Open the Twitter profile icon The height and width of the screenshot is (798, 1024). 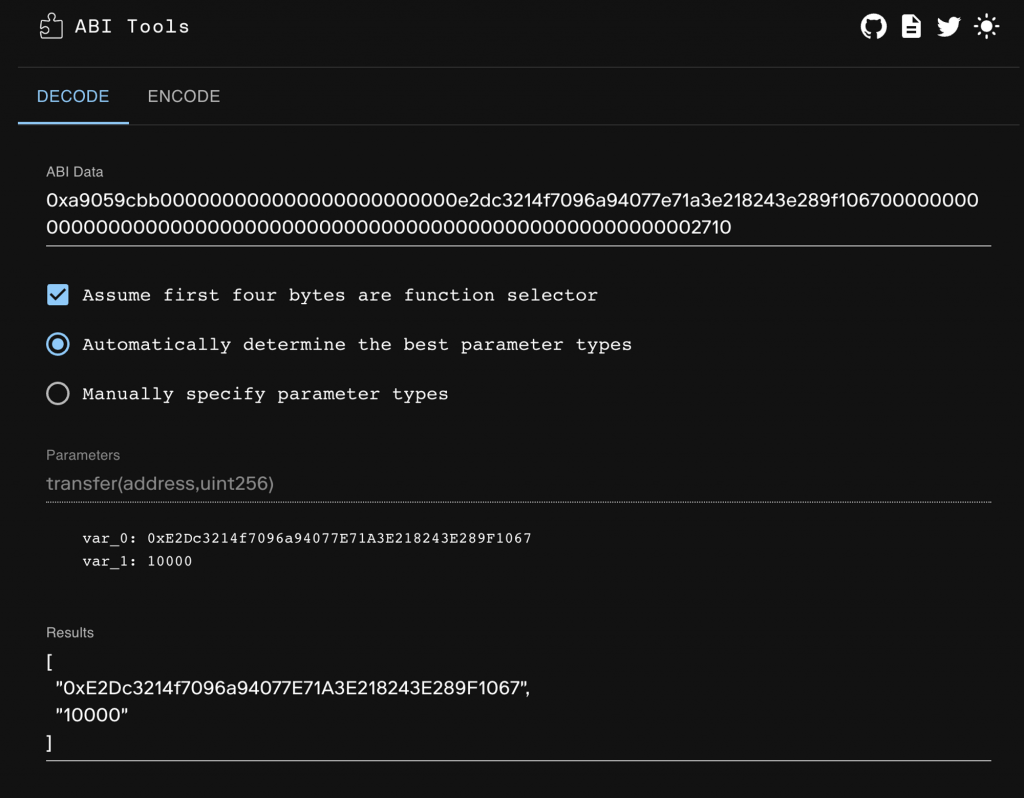[x=948, y=27]
